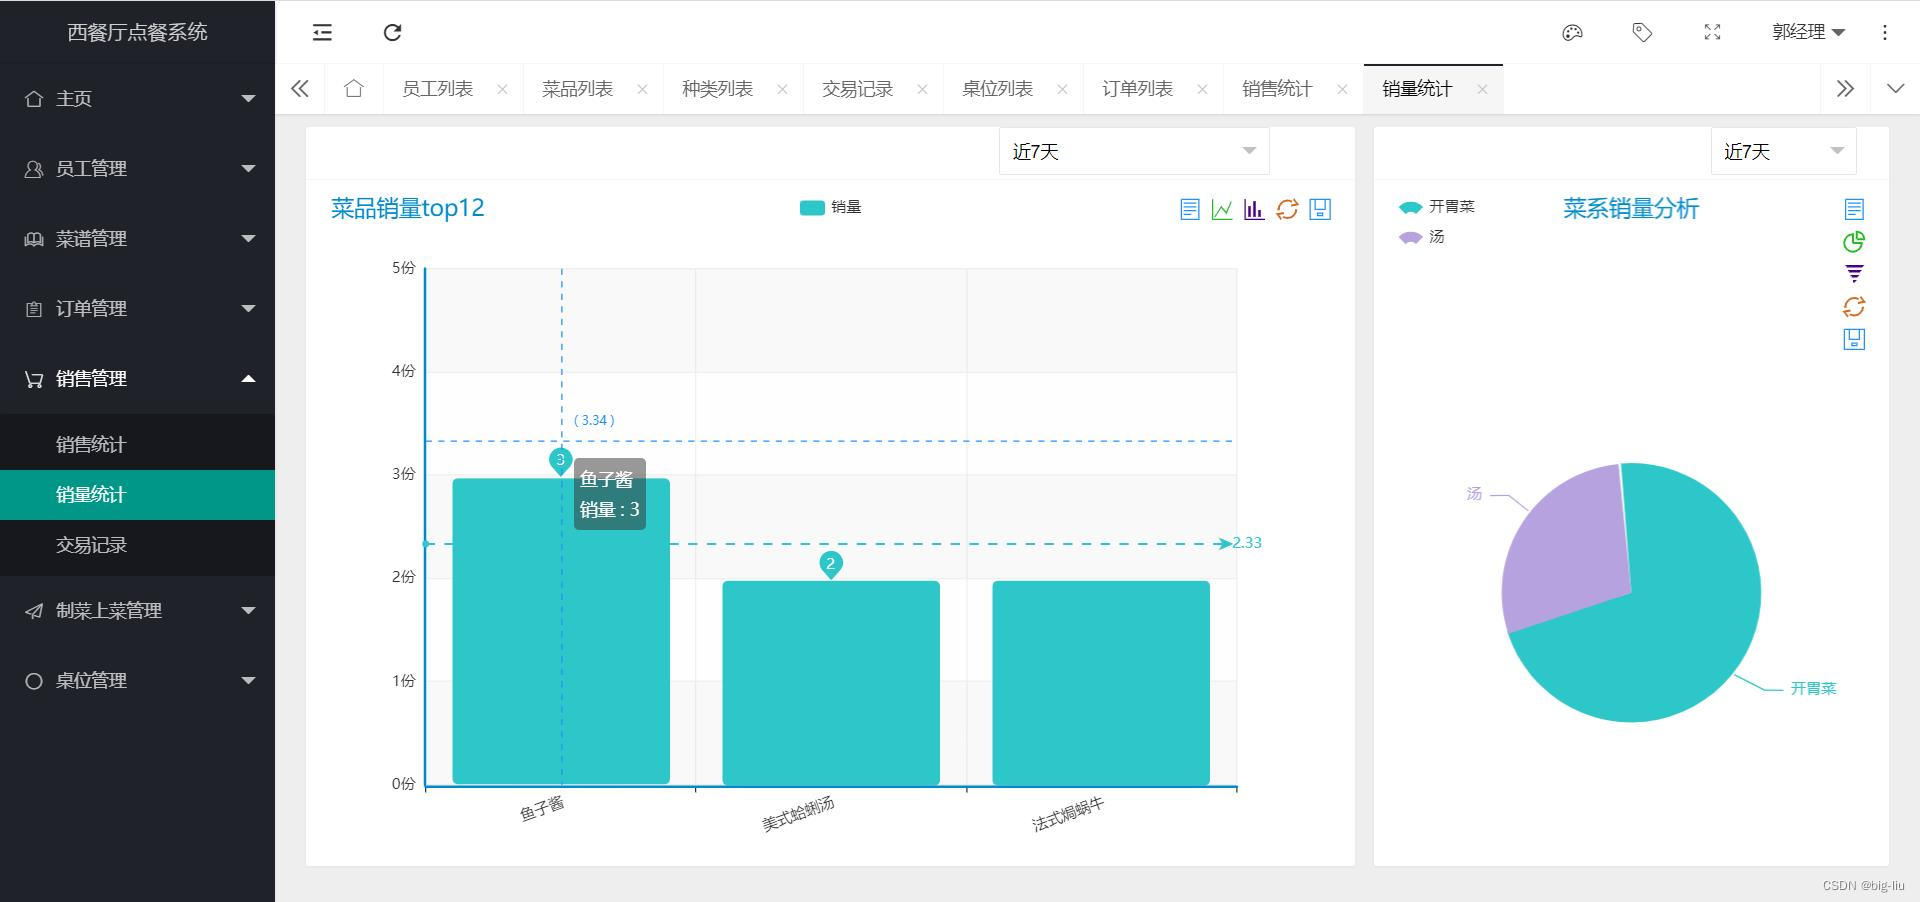The width and height of the screenshot is (1920, 902).
Task: Switch to the 菜品列表 tab
Action: point(577,89)
